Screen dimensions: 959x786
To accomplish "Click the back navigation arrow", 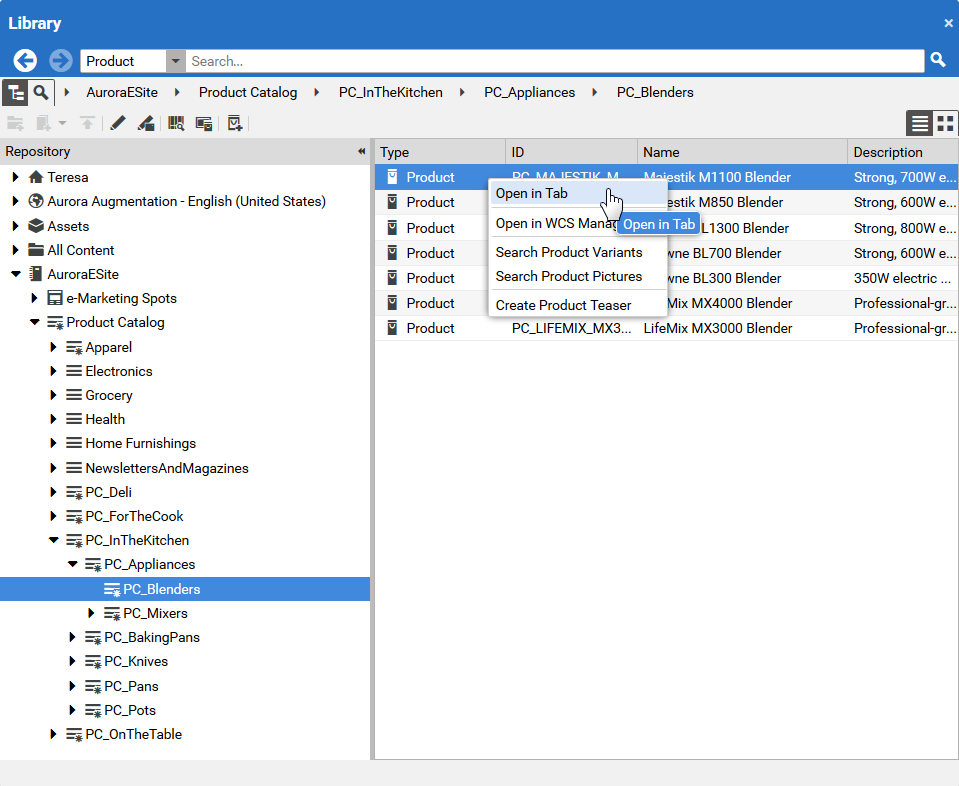I will pyautogui.click(x=24, y=61).
